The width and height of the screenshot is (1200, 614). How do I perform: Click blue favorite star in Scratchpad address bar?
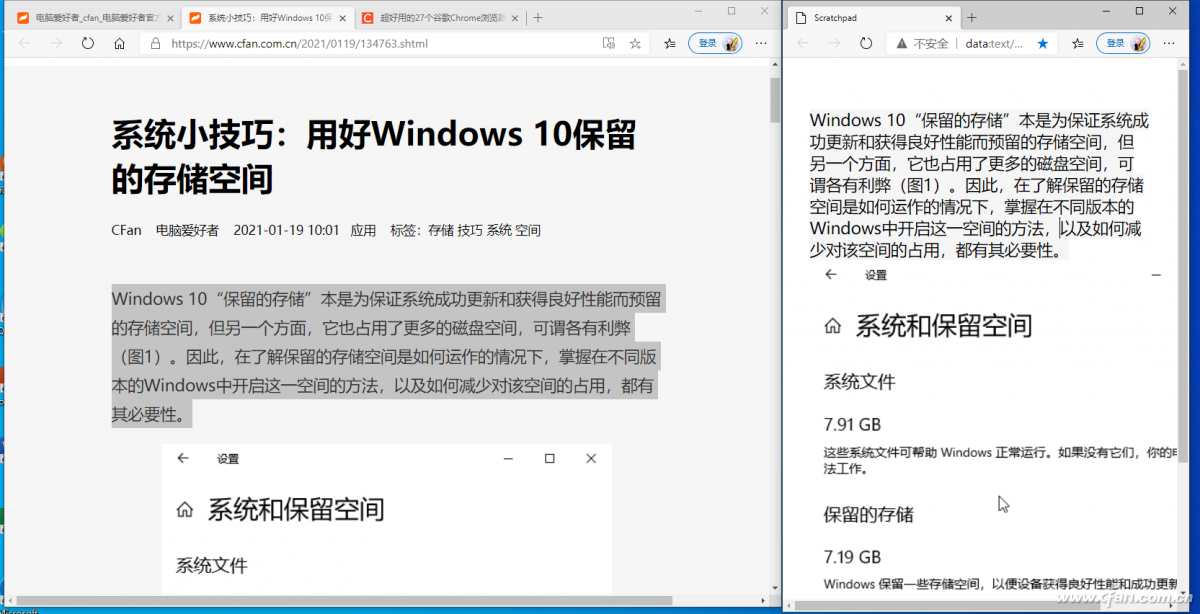click(x=1043, y=44)
